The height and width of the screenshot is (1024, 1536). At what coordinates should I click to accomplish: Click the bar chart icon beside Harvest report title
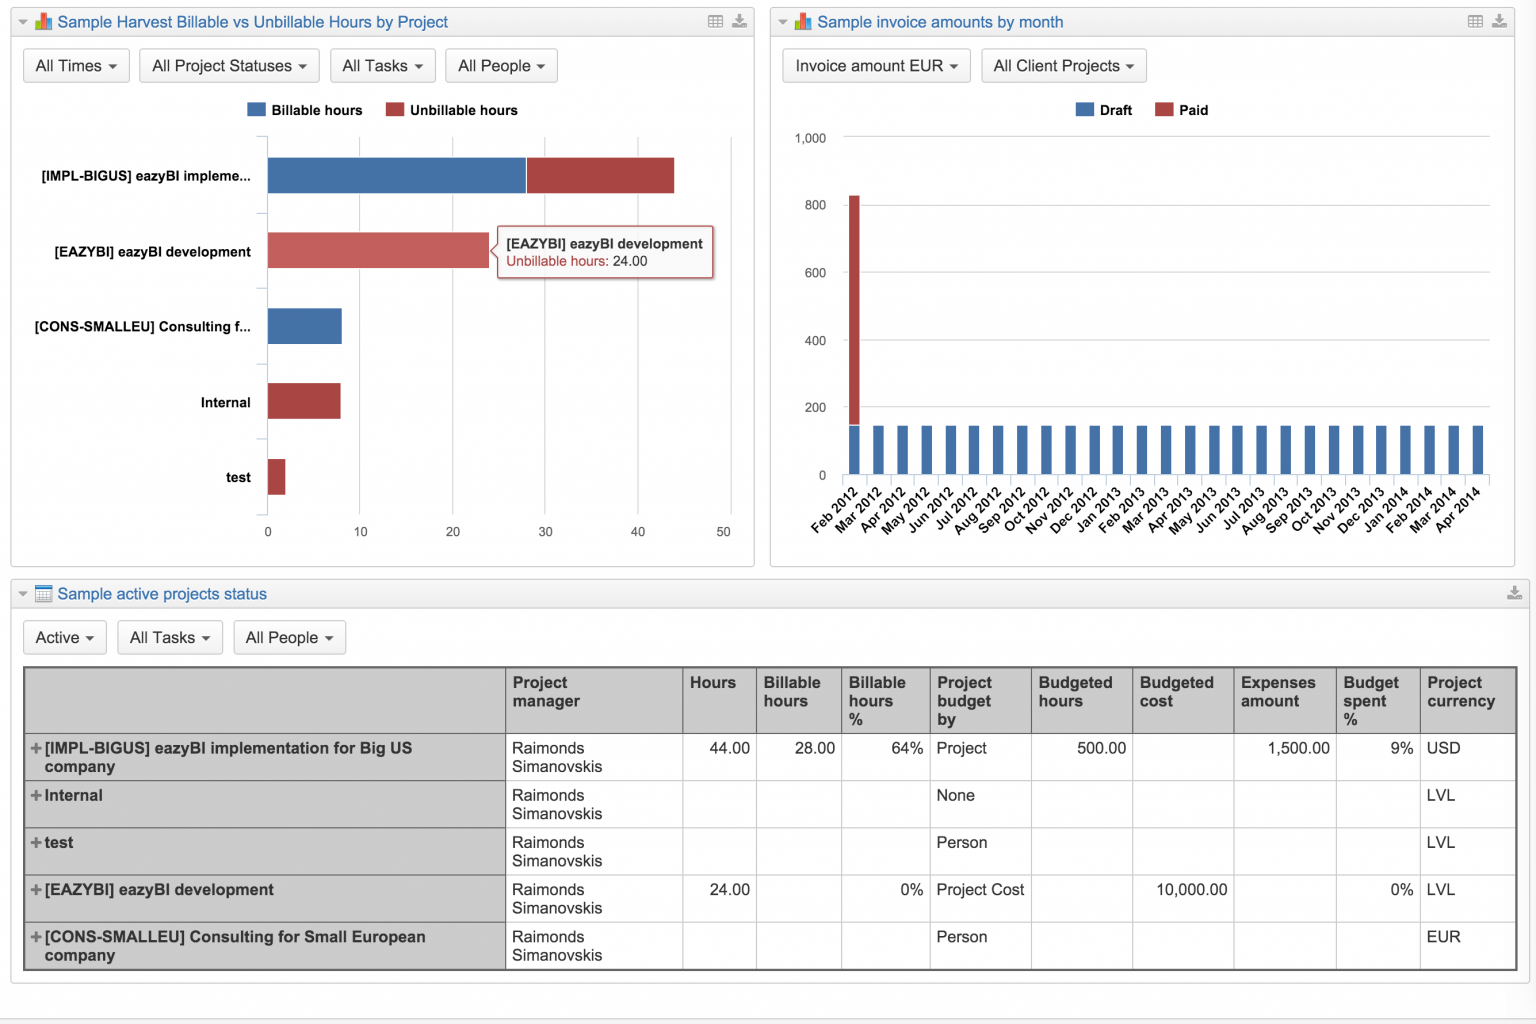click(43, 21)
